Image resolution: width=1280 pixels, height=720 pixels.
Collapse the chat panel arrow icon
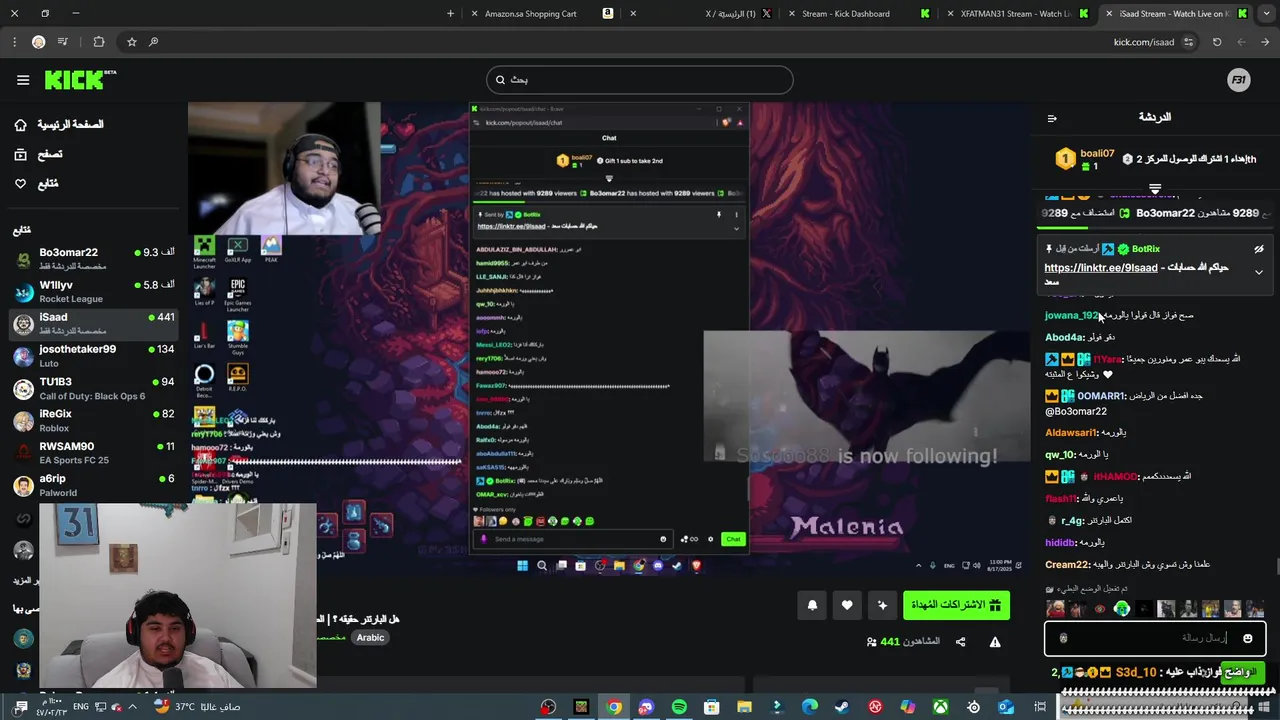click(1052, 118)
